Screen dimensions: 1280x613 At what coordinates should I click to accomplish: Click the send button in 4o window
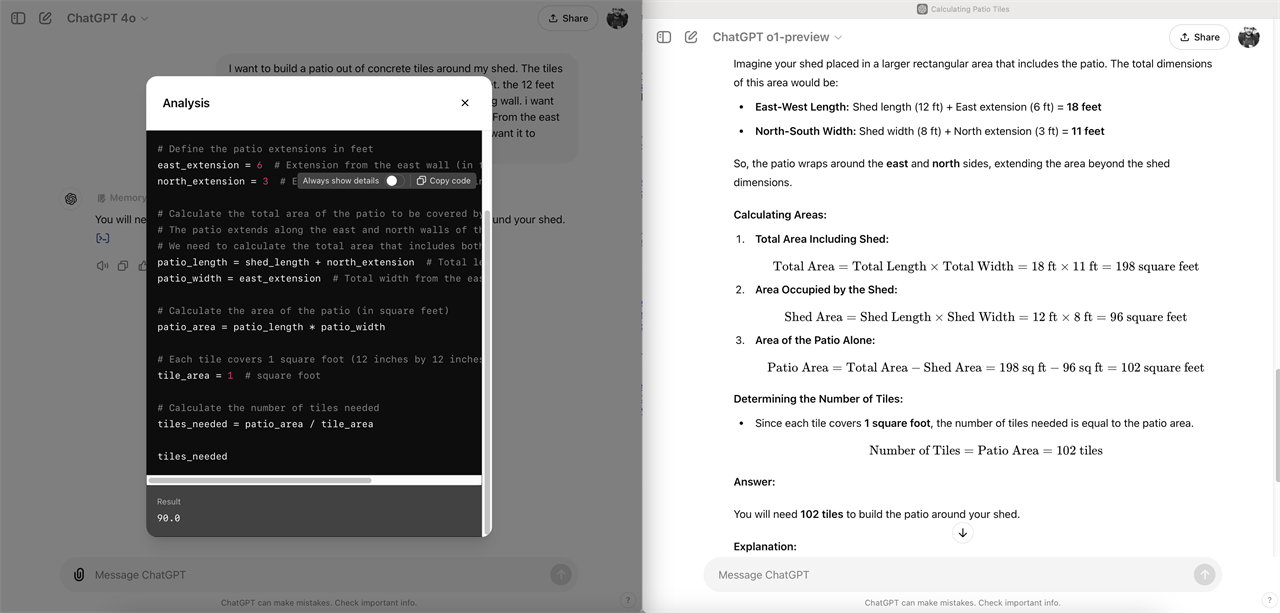(561, 575)
